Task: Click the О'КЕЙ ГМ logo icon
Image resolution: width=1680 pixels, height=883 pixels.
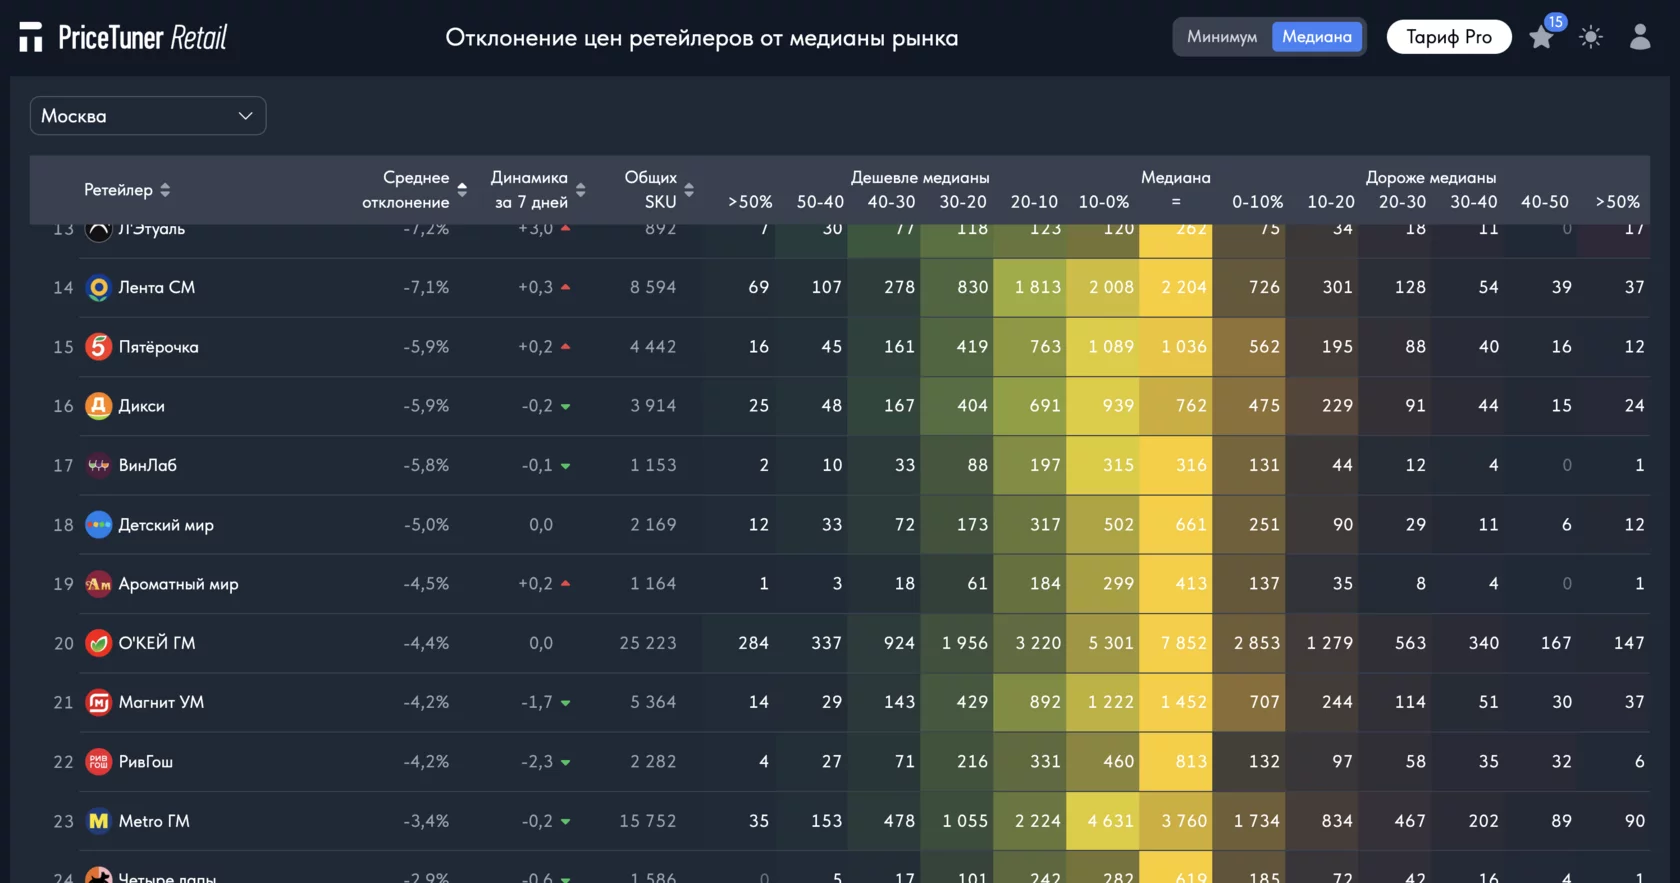Action: pyautogui.click(x=98, y=643)
